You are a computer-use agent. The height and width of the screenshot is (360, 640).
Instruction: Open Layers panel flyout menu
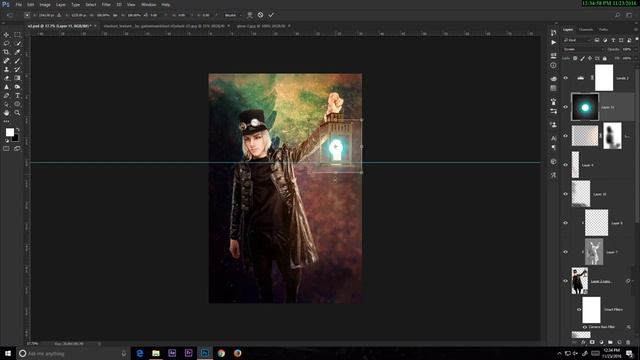[x=636, y=29]
